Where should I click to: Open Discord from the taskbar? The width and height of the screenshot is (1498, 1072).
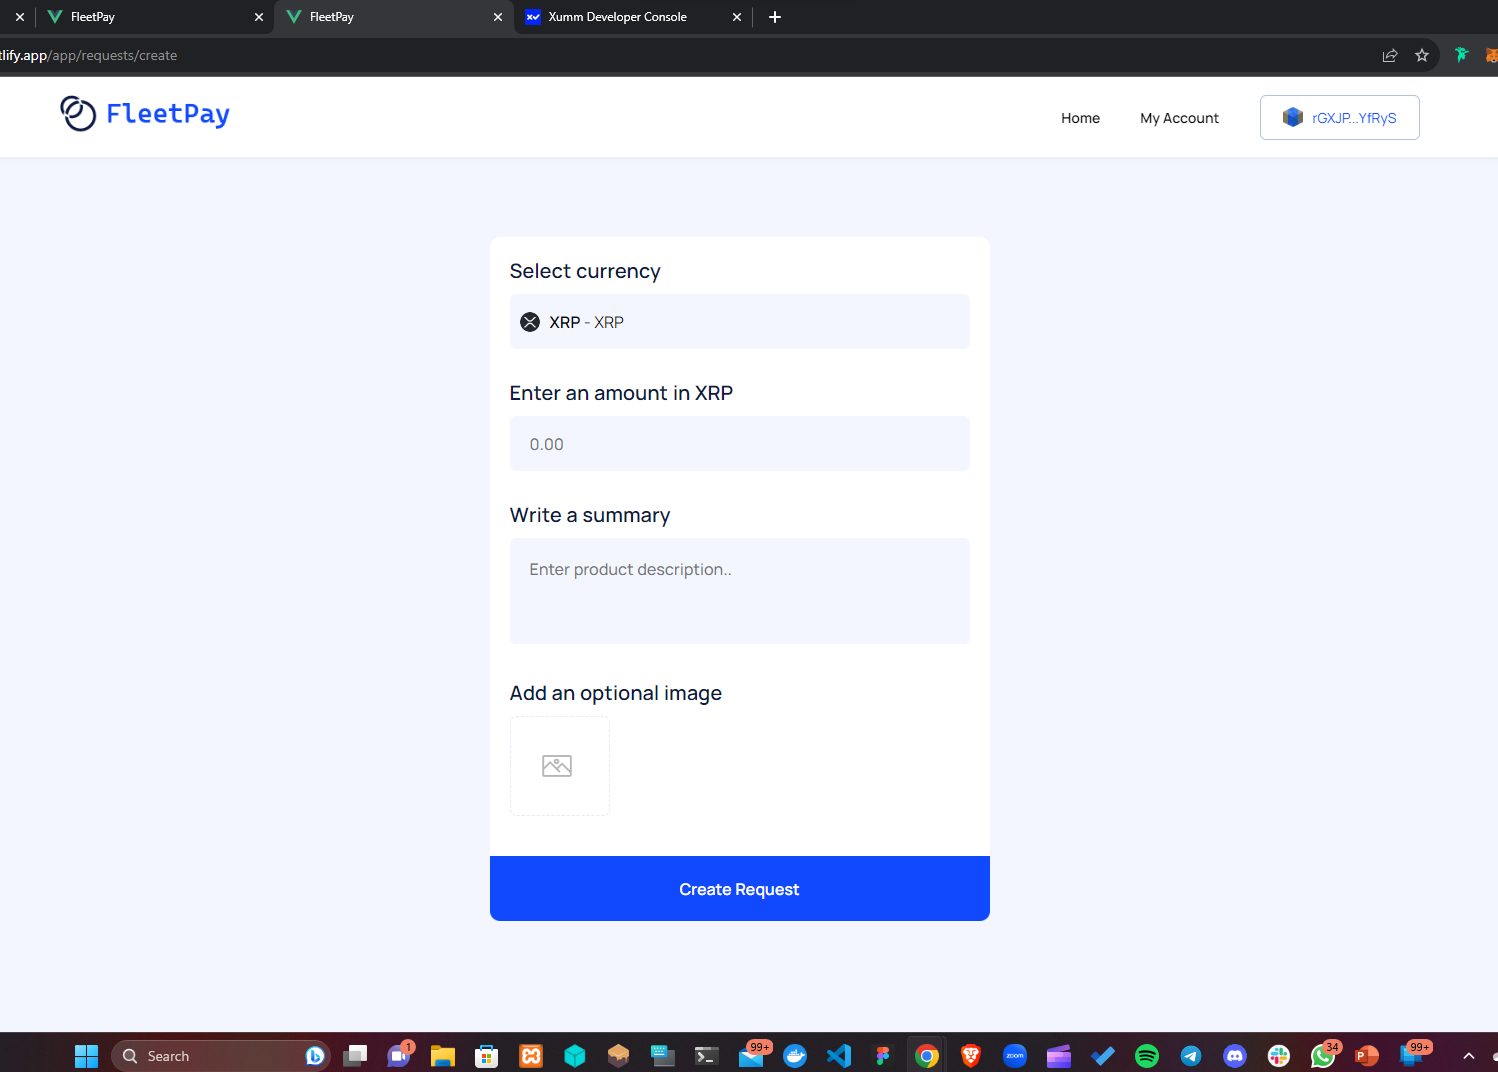(x=1235, y=1056)
